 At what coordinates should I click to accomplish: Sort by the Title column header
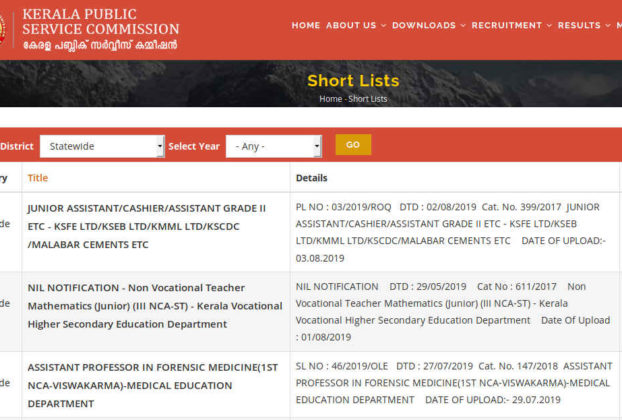pos(38,178)
